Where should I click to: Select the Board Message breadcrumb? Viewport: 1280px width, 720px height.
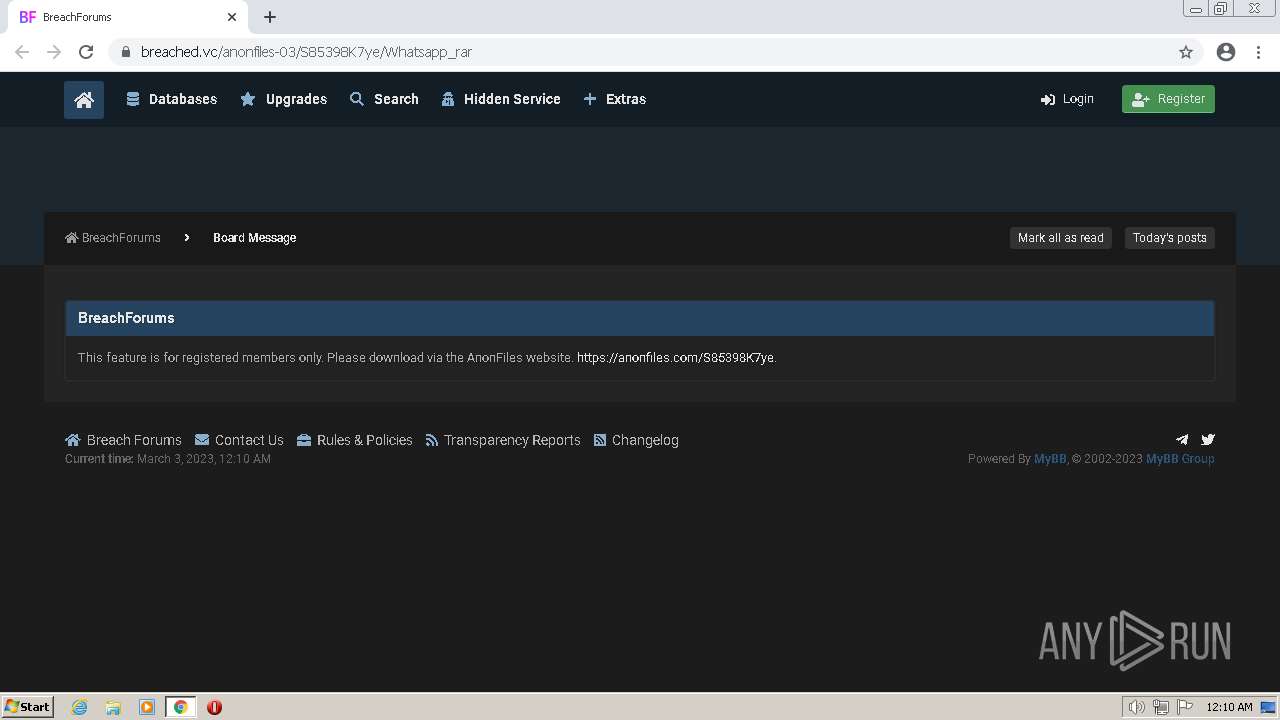254,238
